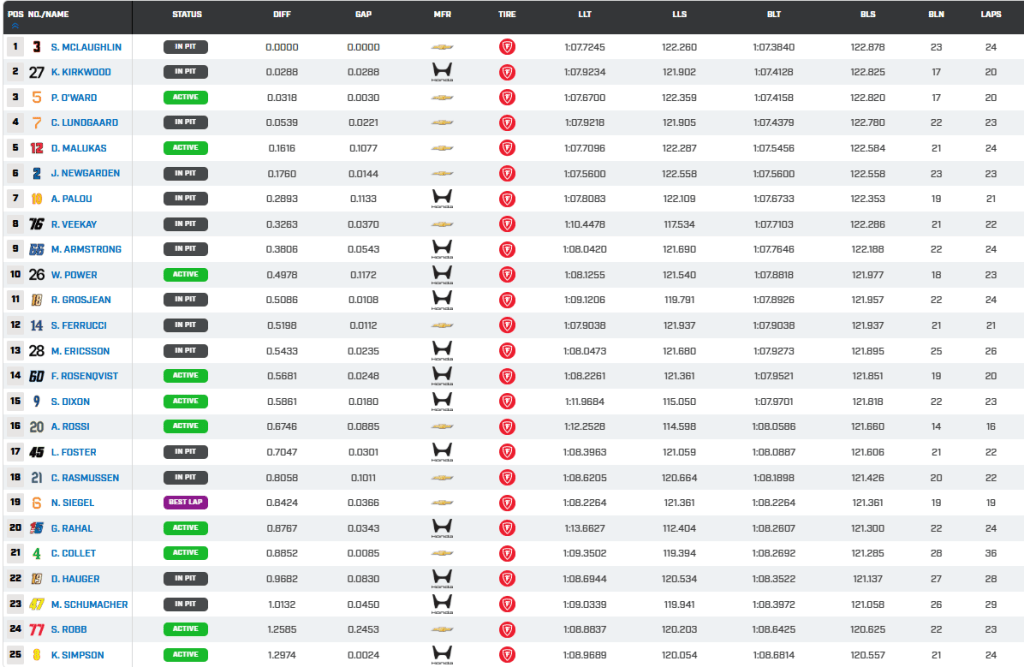The width and height of the screenshot is (1024, 667).
Task: Click the Honda logo in G. Rahal's row
Action: 442,528
